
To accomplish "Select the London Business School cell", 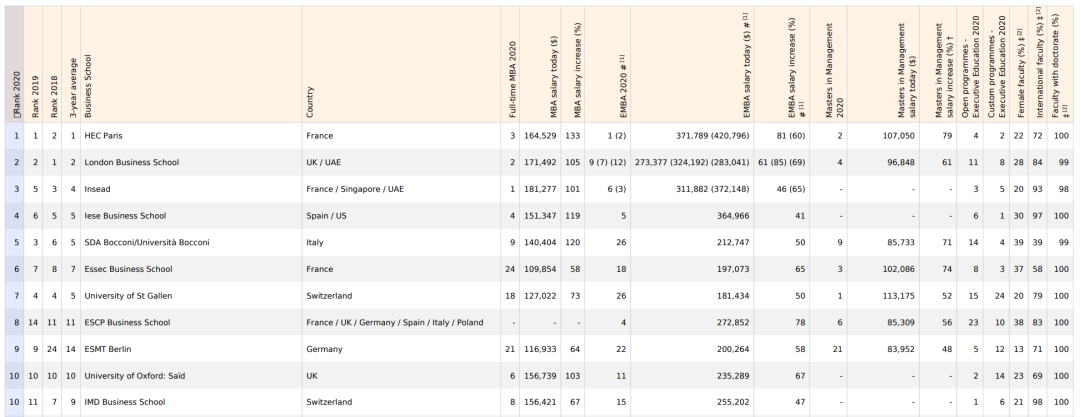I will click(191, 163).
